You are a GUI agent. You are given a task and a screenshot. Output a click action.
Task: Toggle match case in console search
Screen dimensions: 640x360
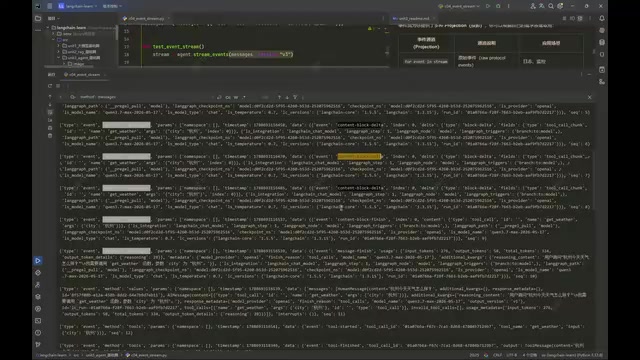[228, 97]
